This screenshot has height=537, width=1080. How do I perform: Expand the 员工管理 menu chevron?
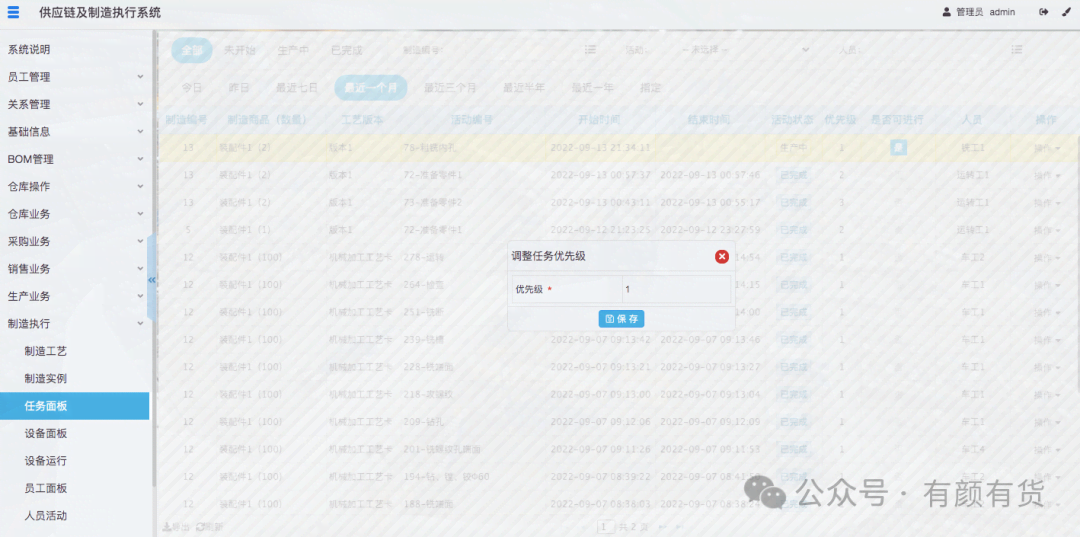140,77
